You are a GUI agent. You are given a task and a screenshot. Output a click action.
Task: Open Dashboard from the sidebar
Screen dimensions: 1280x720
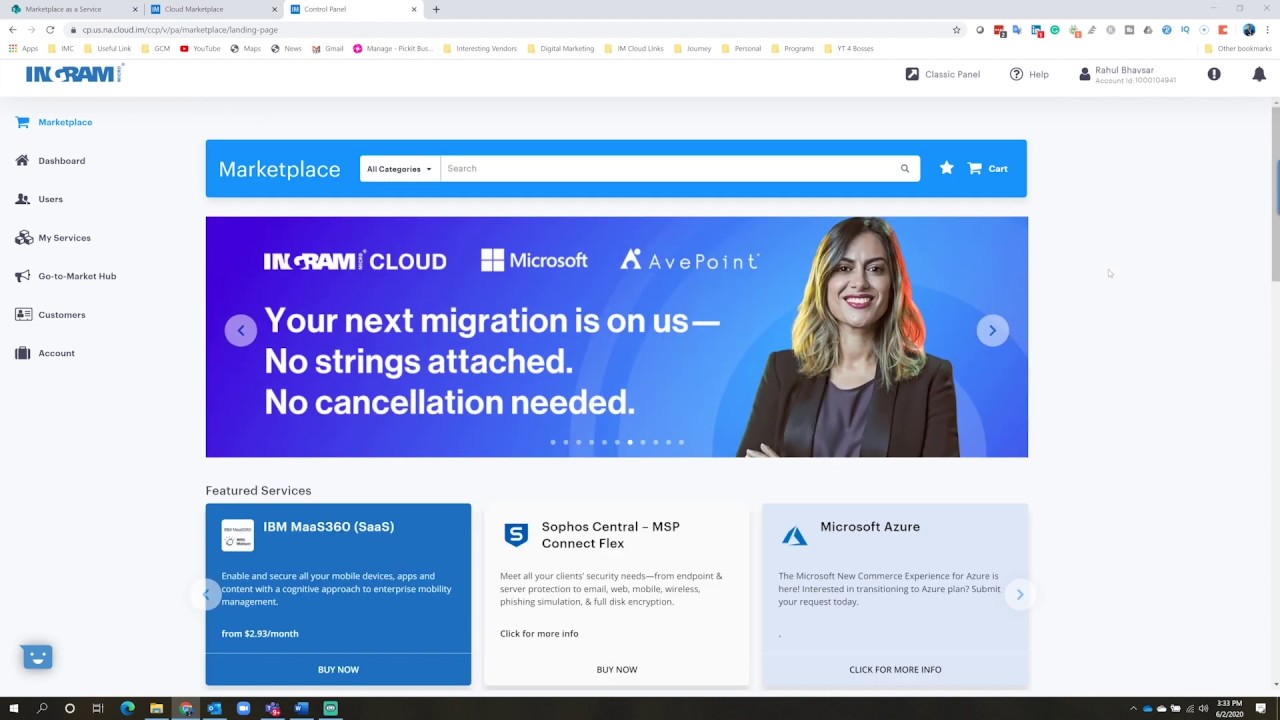pos(61,161)
